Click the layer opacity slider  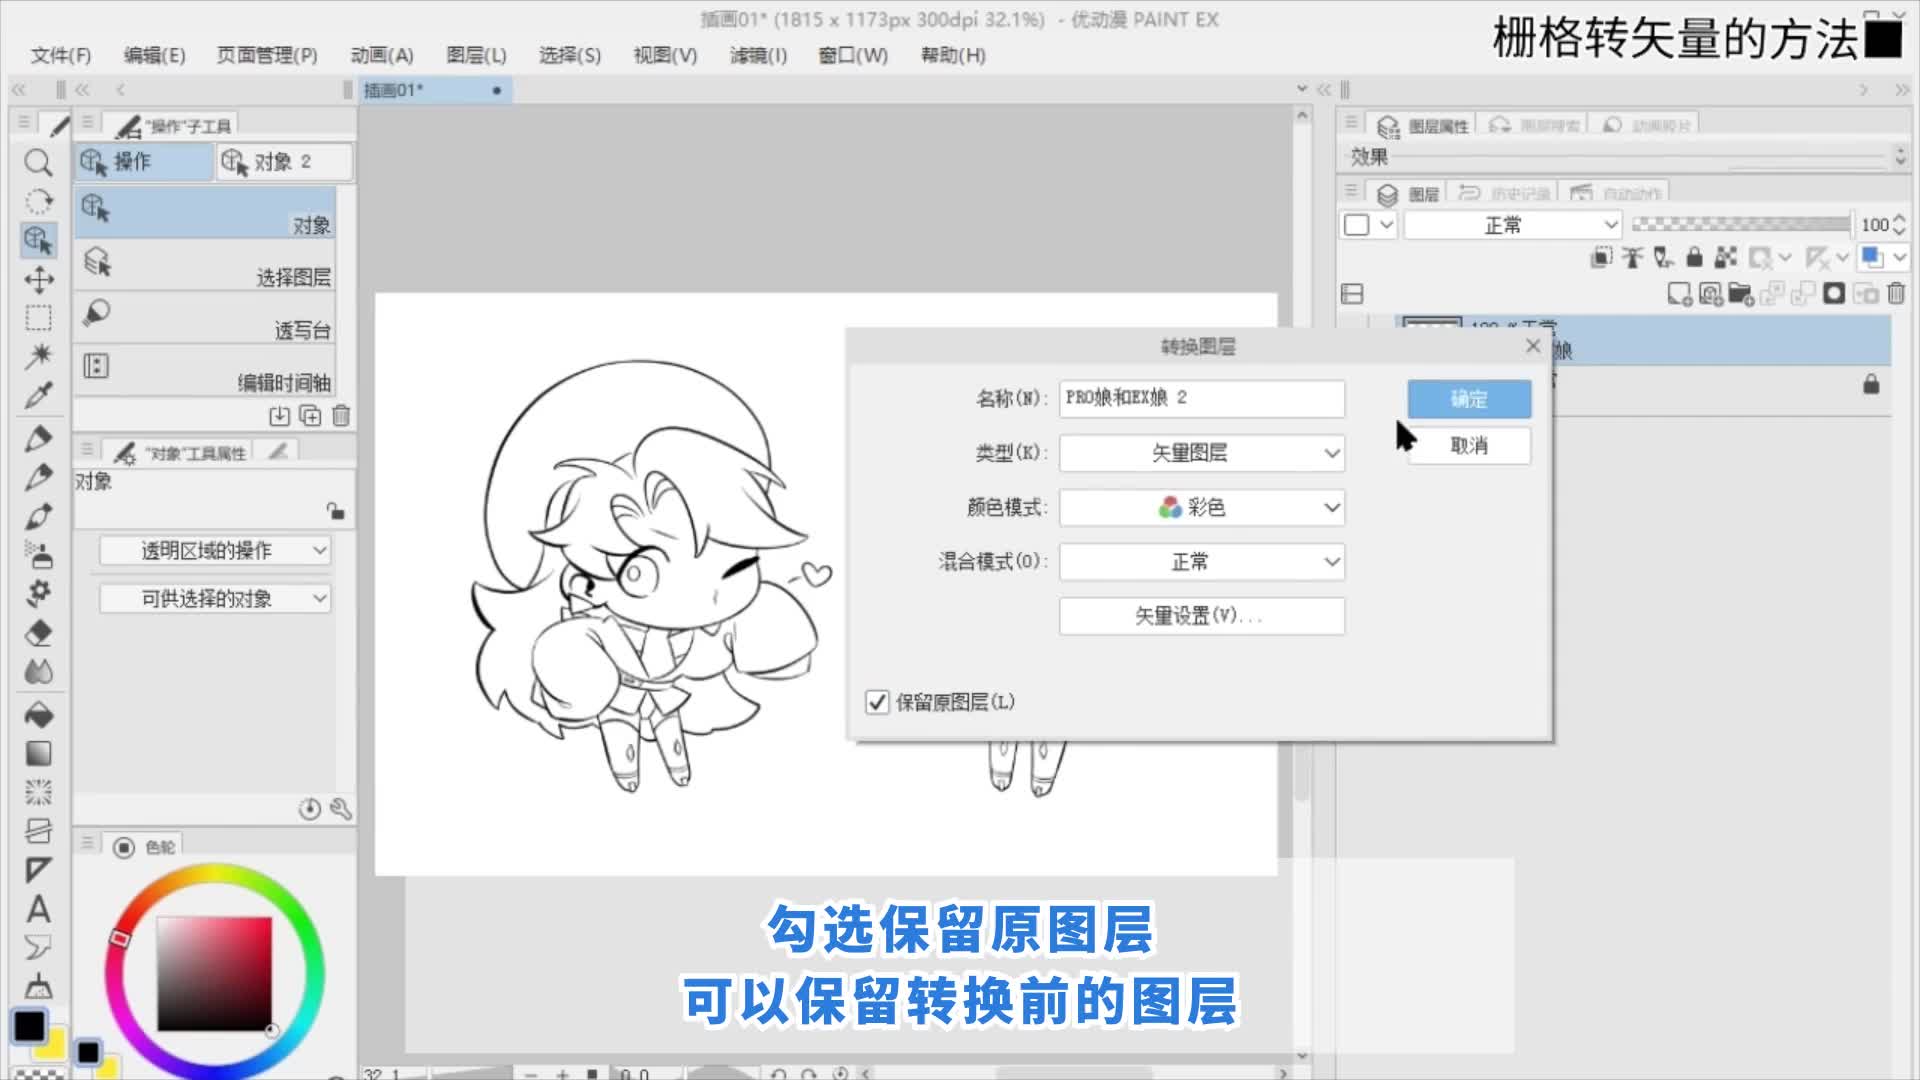click(x=1741, y=225)
